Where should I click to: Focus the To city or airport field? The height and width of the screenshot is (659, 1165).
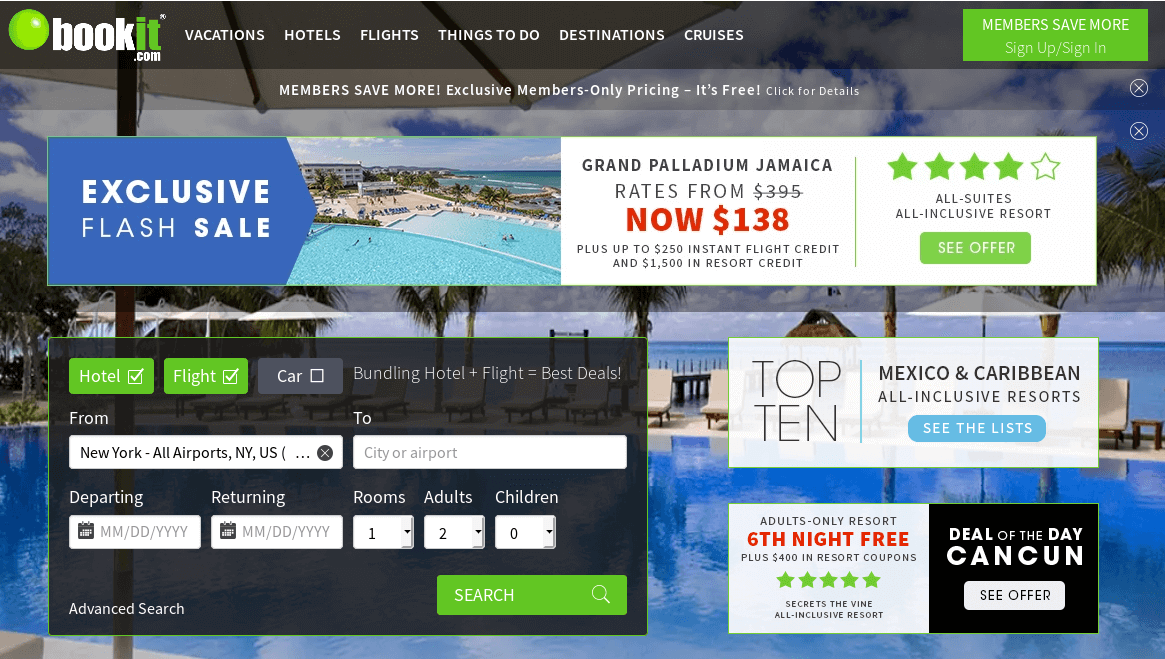tap(490, 452)
